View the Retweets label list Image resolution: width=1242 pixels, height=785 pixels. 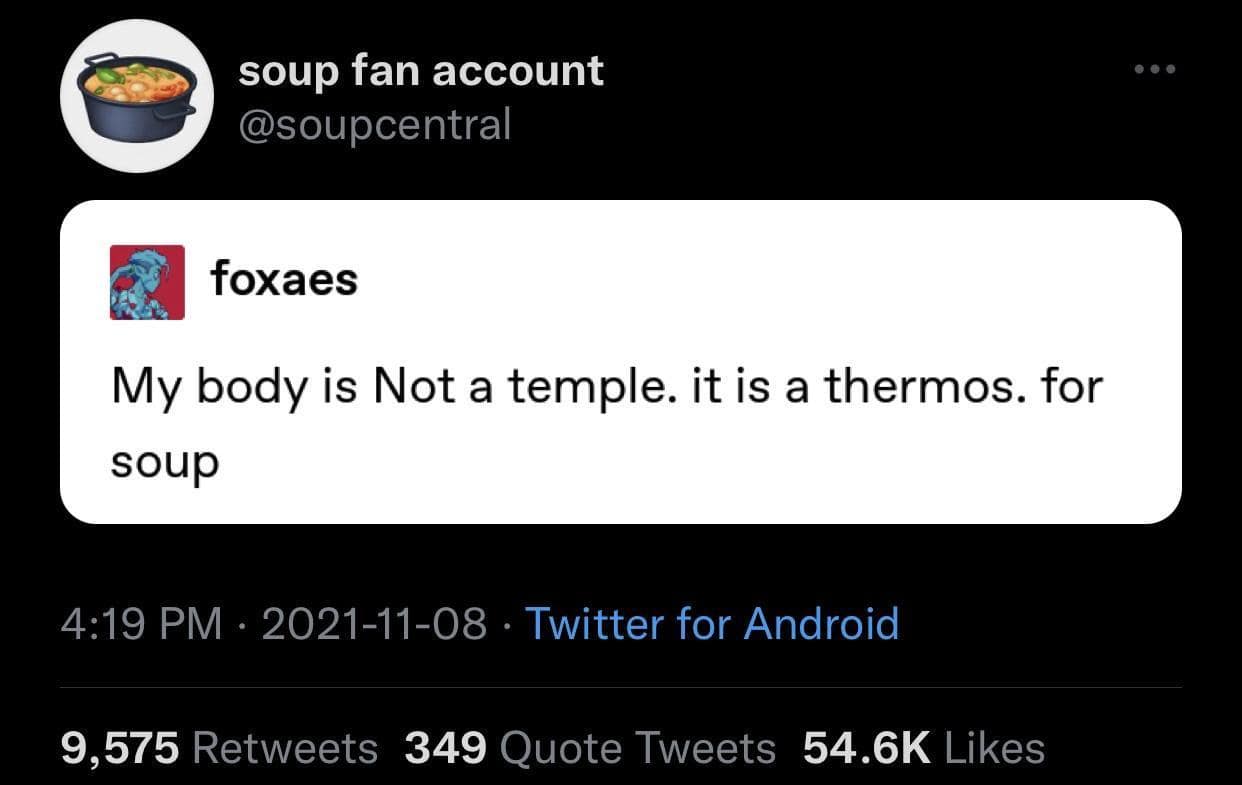pyautogui.click(x=283, y=747)
